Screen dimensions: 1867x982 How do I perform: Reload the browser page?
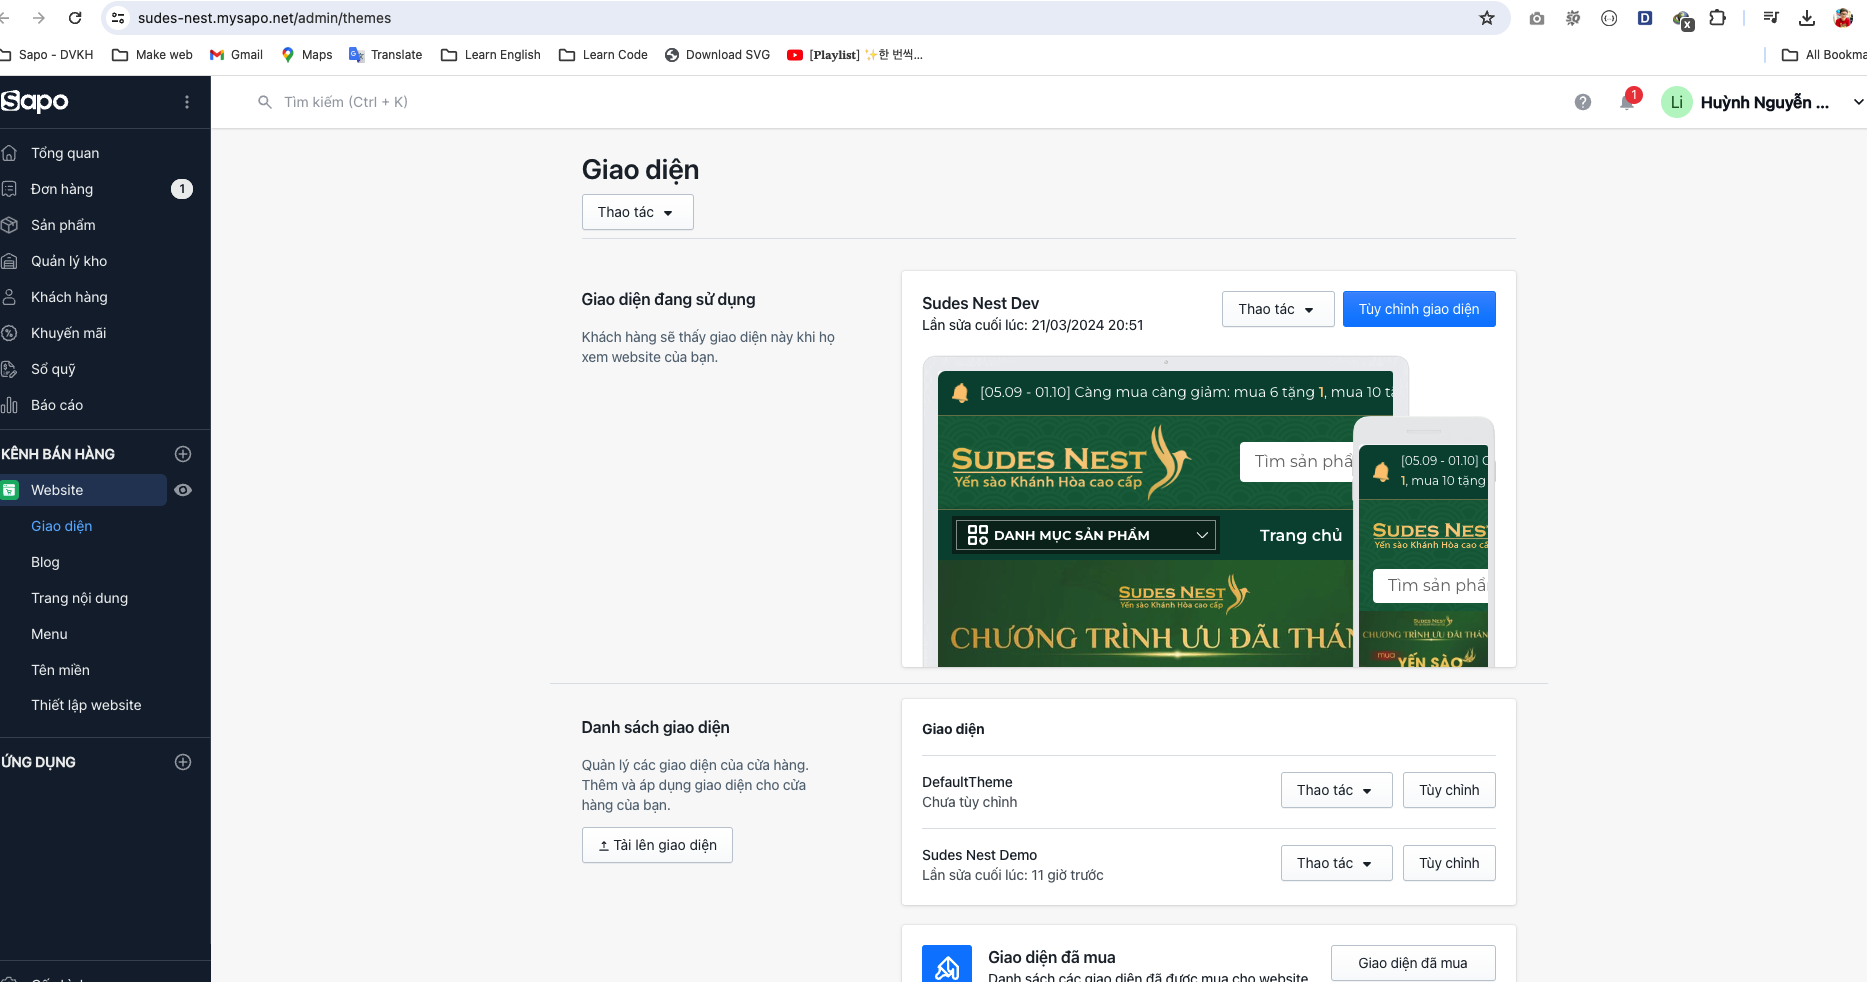pos(75,18)
